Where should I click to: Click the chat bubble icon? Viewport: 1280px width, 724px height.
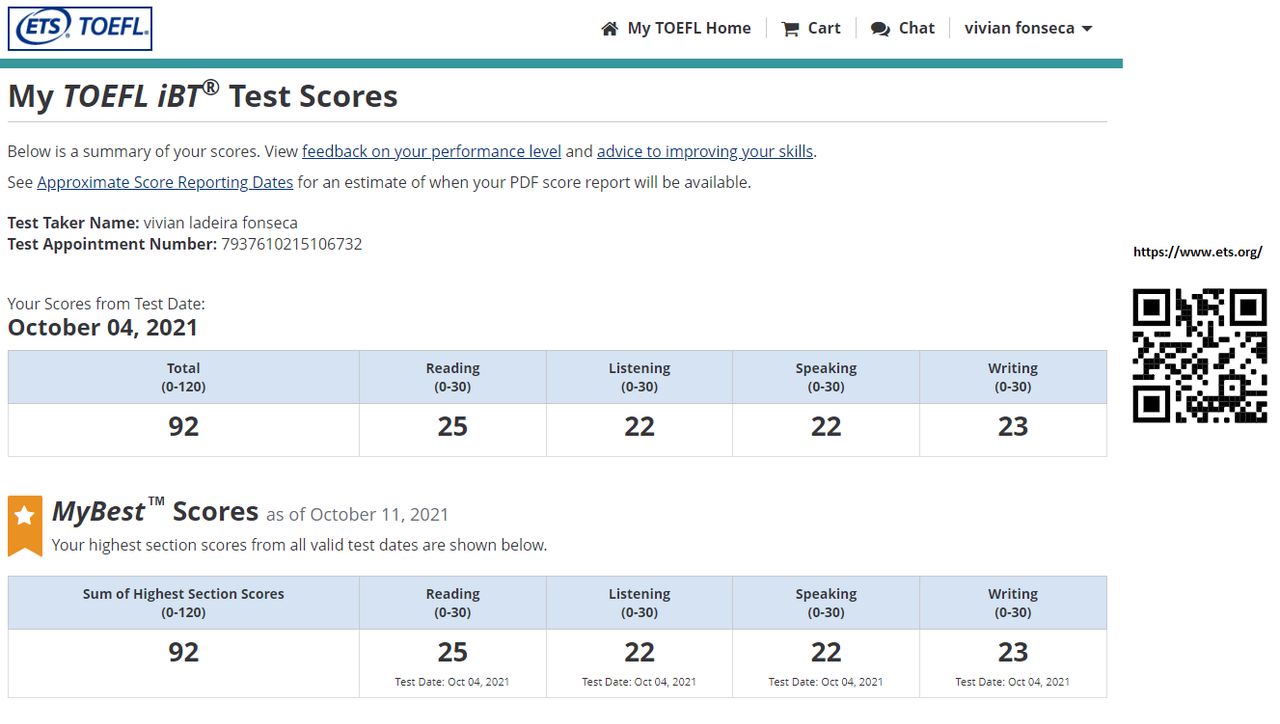tap(880, 29)
